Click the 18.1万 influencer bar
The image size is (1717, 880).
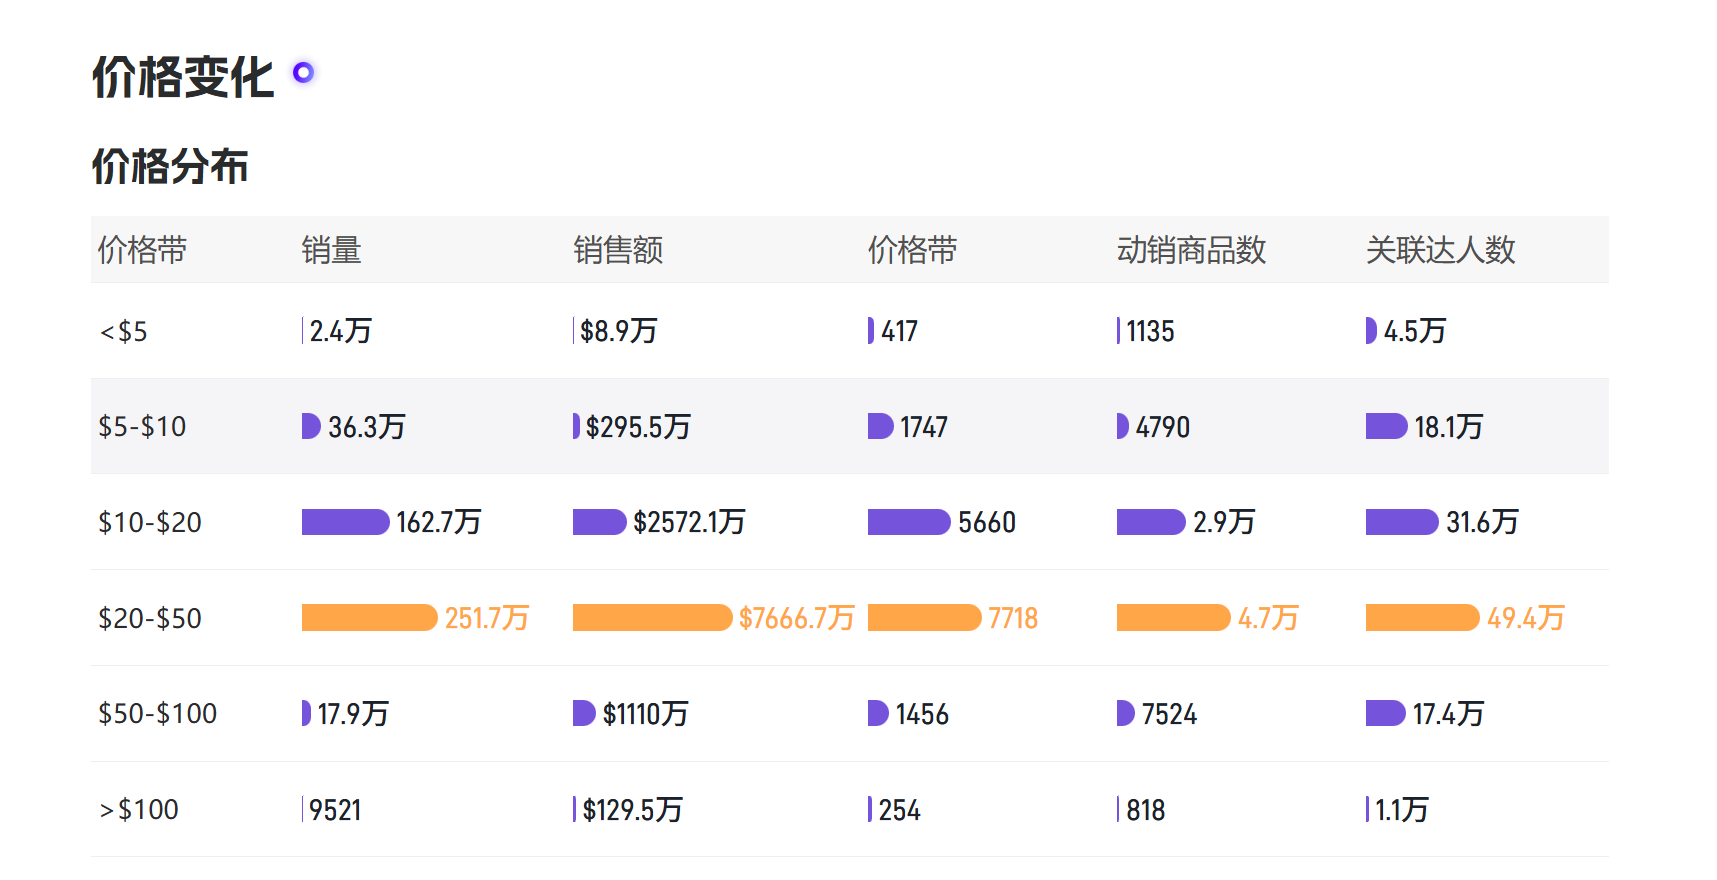1386,426
